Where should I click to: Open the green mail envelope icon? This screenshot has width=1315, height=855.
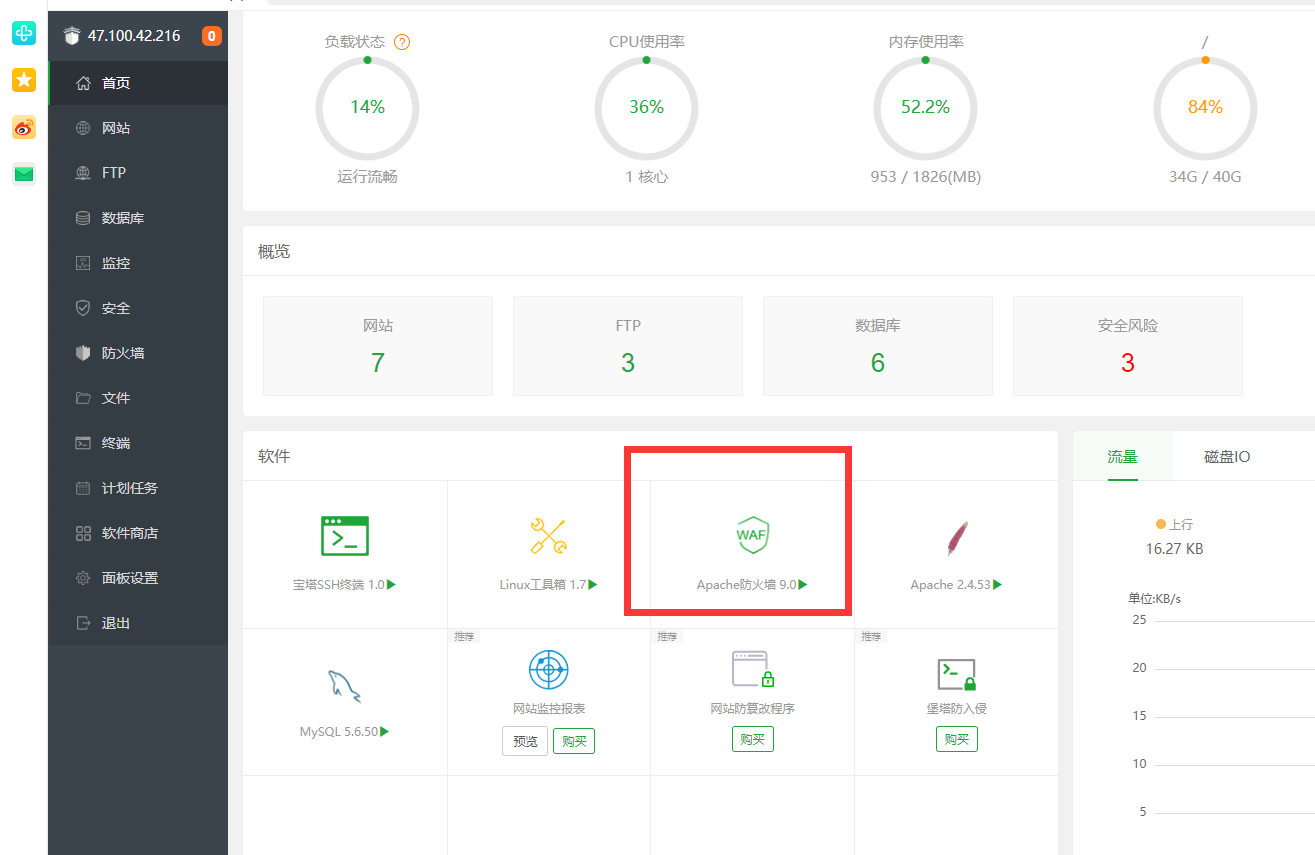pos(24,174)
